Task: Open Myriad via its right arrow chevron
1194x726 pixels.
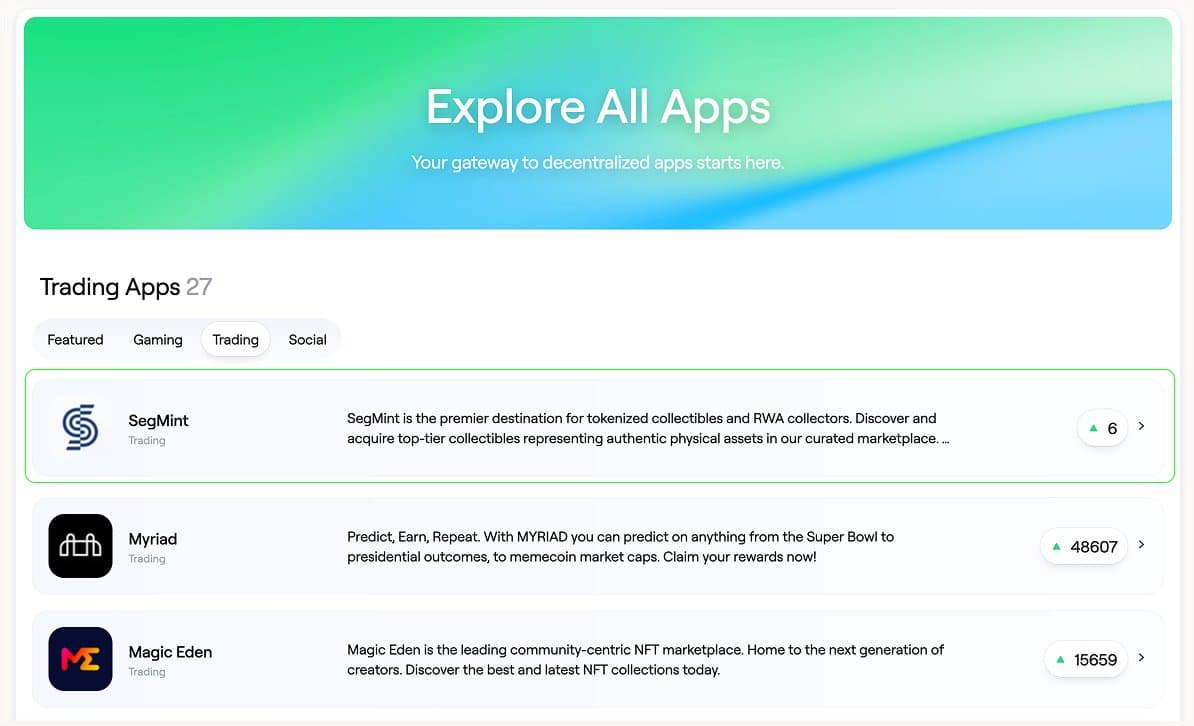Action: click(x=1142, y=546)
